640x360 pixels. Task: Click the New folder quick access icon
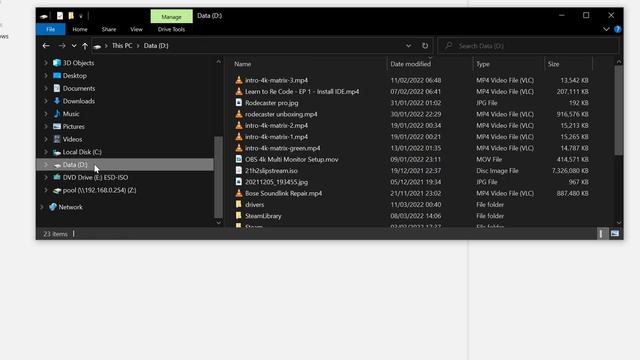[x=71, y=16]
